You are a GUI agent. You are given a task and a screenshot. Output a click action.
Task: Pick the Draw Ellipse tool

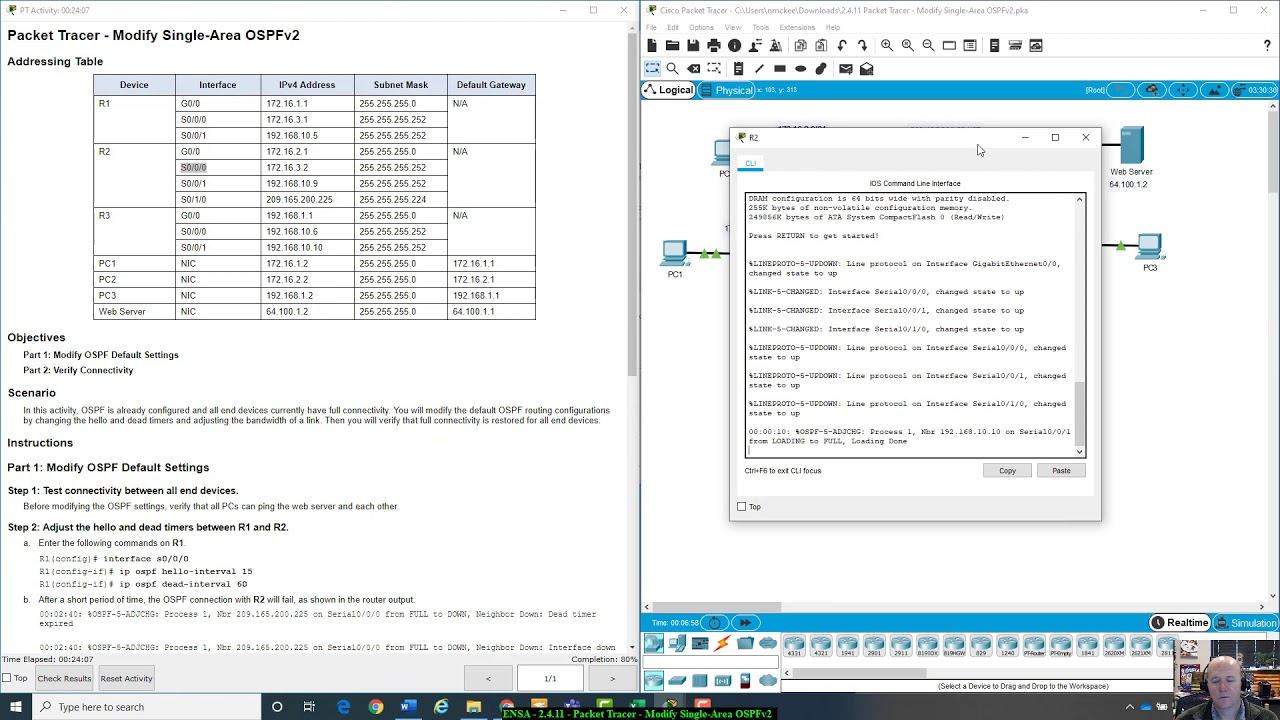point(800,69)
